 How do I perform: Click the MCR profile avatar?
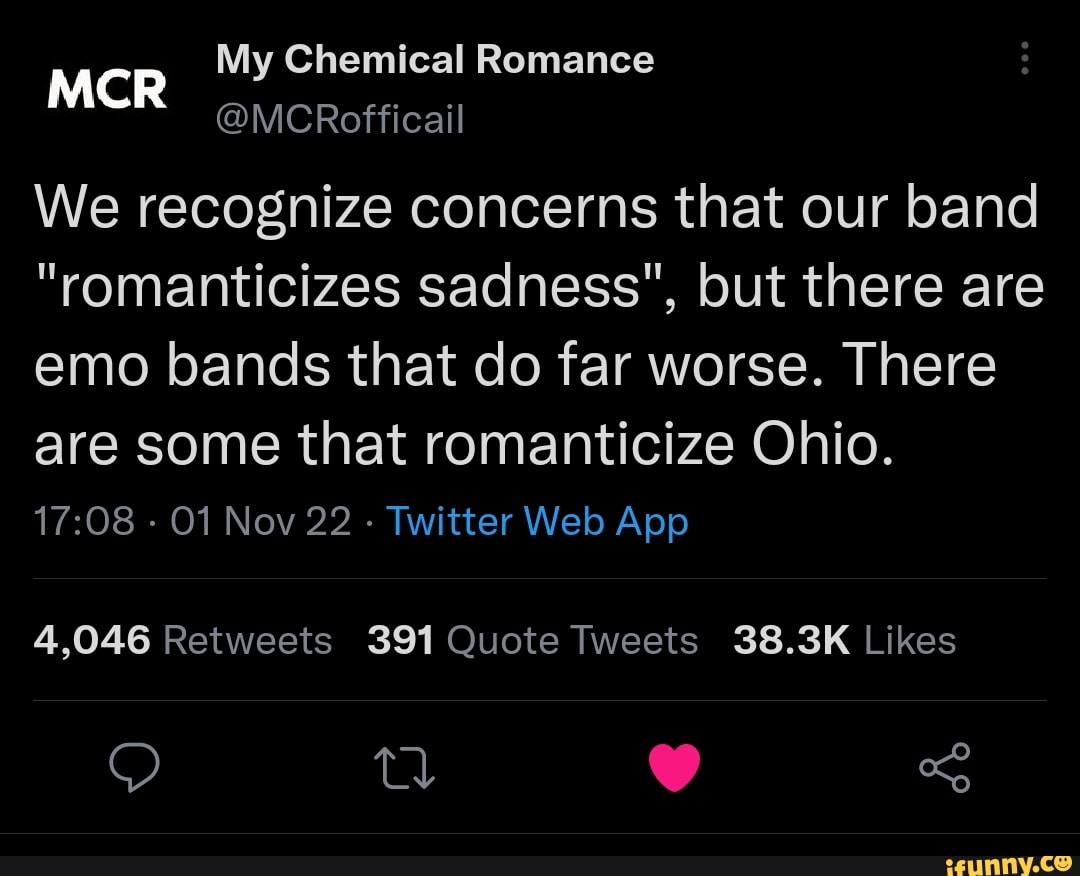click(107, 88)
